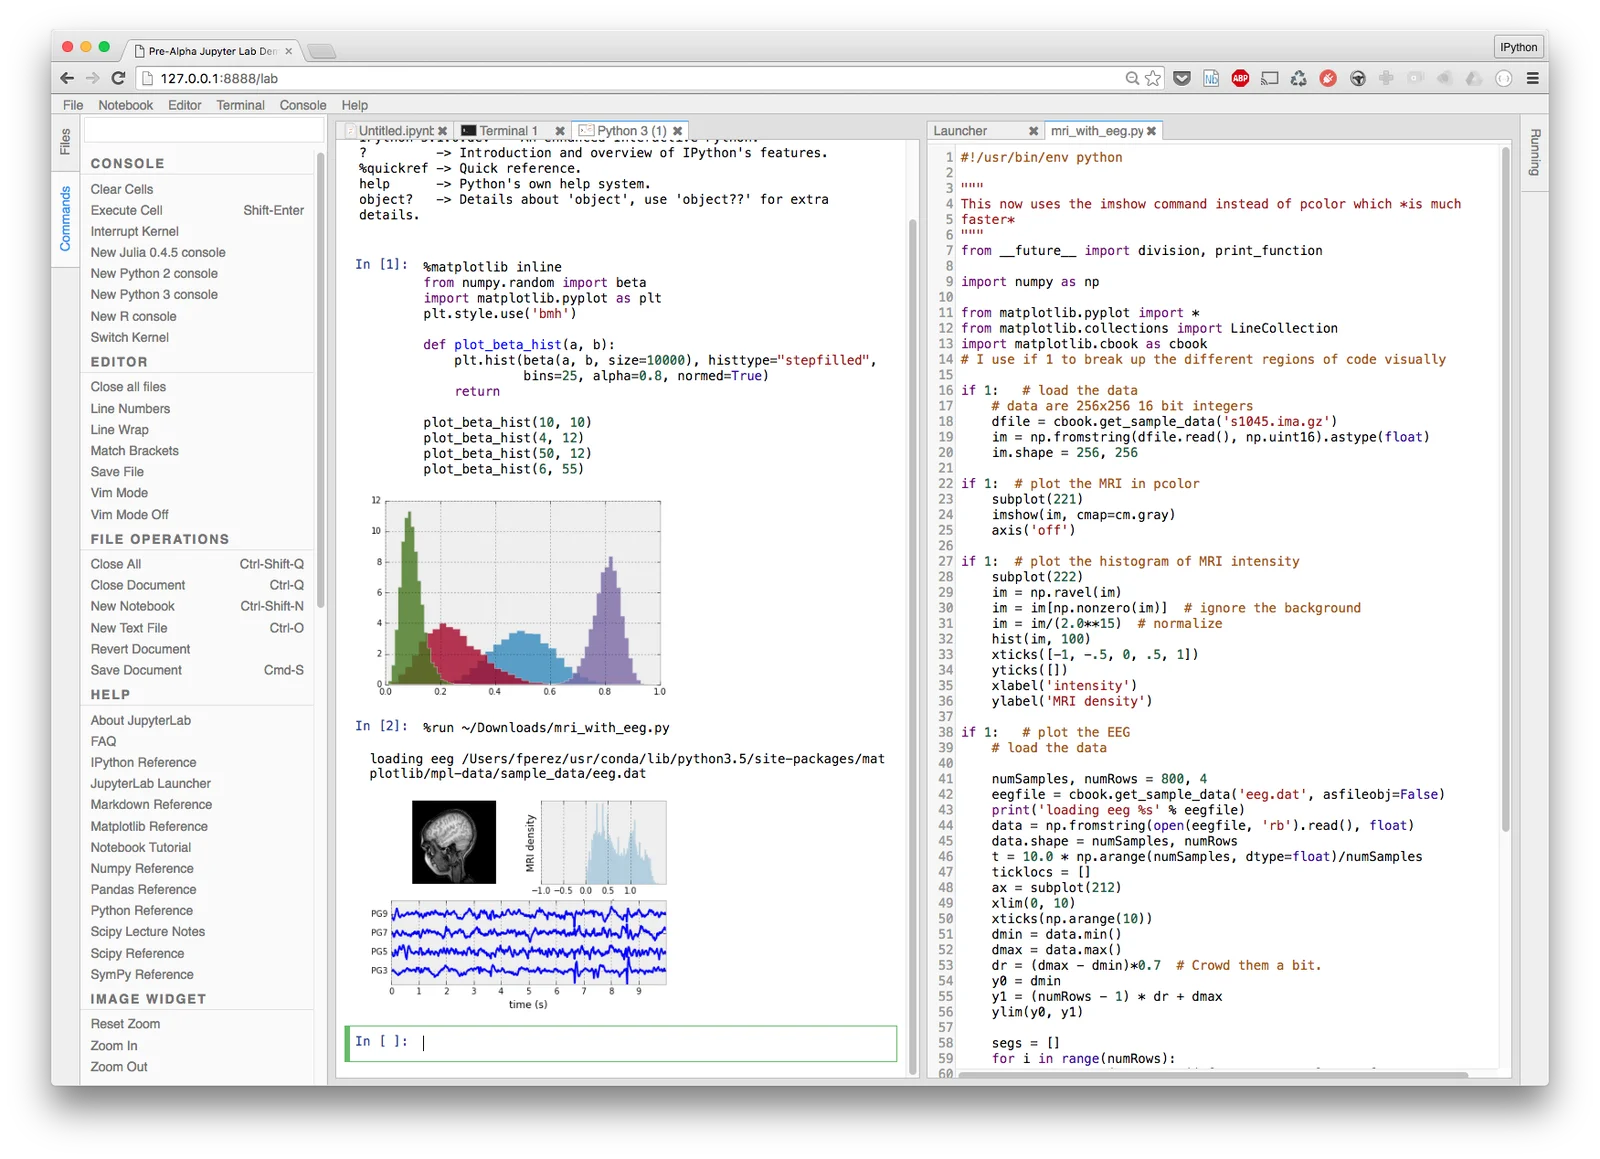Reload the page with the browser refresh icon
Image resolution: width=1600 pixels, height=1159 pixels.
point(118,78)
